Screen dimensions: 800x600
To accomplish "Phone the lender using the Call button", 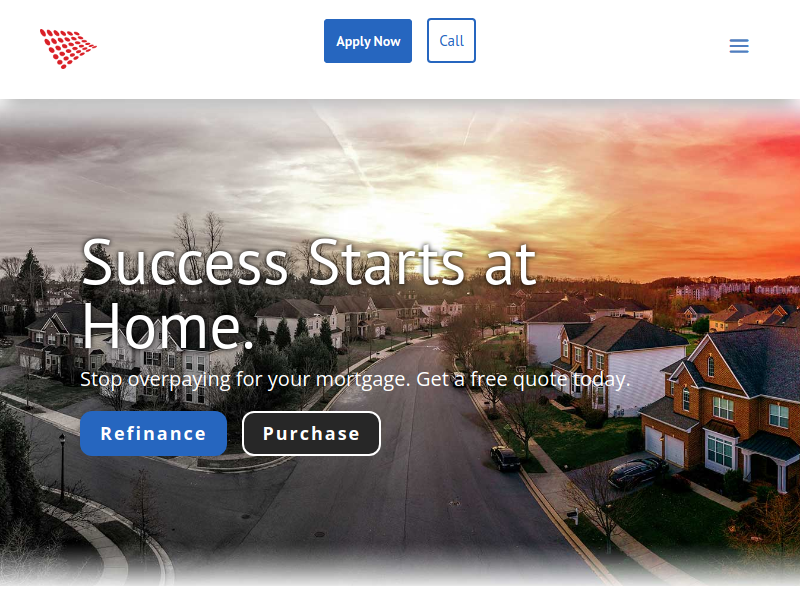I will pos(452,41).
